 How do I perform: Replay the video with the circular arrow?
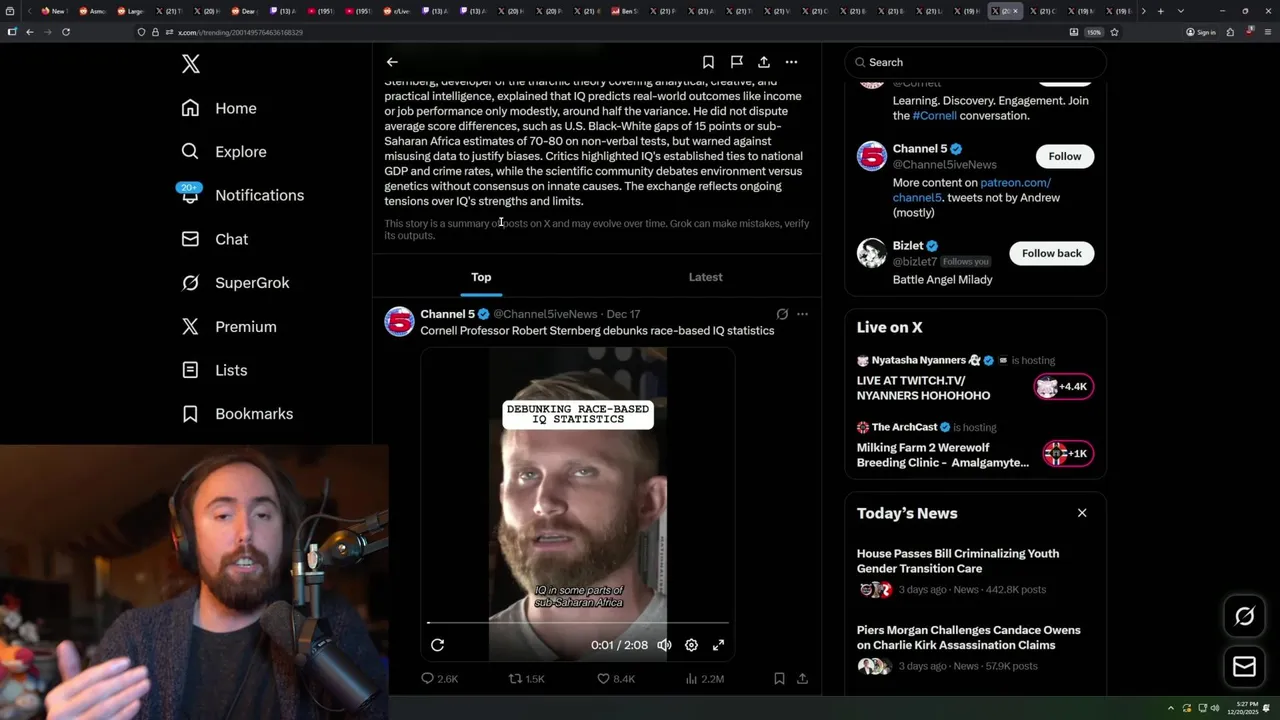coord(437,645)
